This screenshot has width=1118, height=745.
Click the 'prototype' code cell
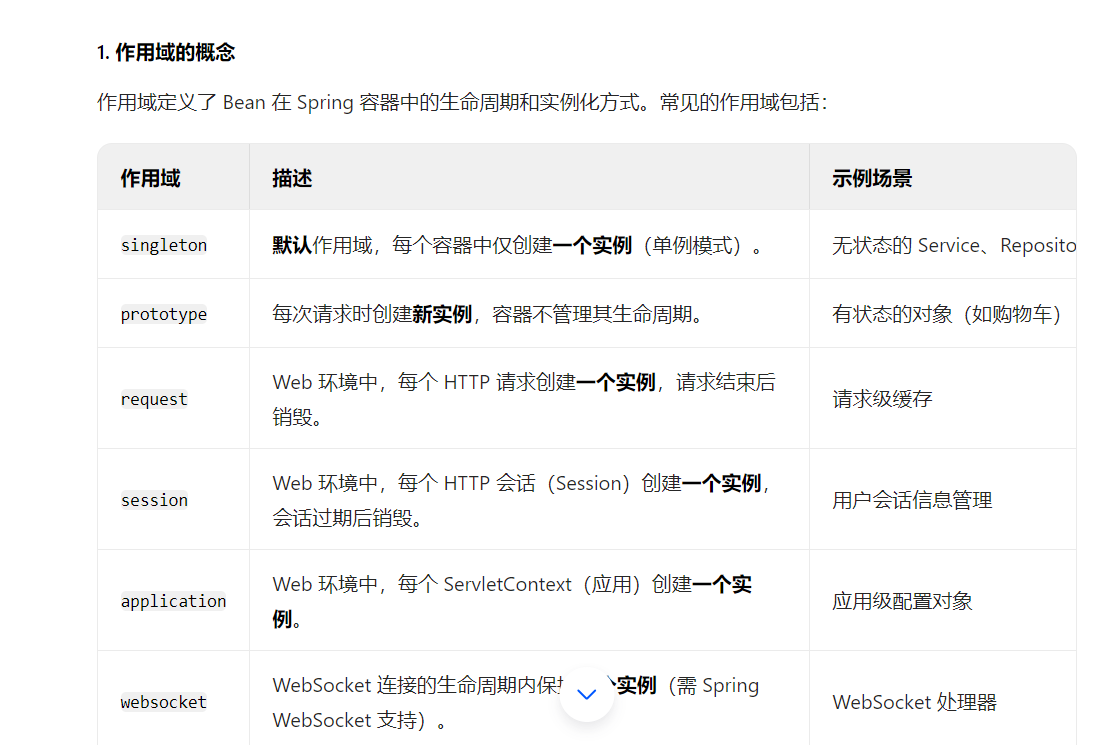[164, 314]
